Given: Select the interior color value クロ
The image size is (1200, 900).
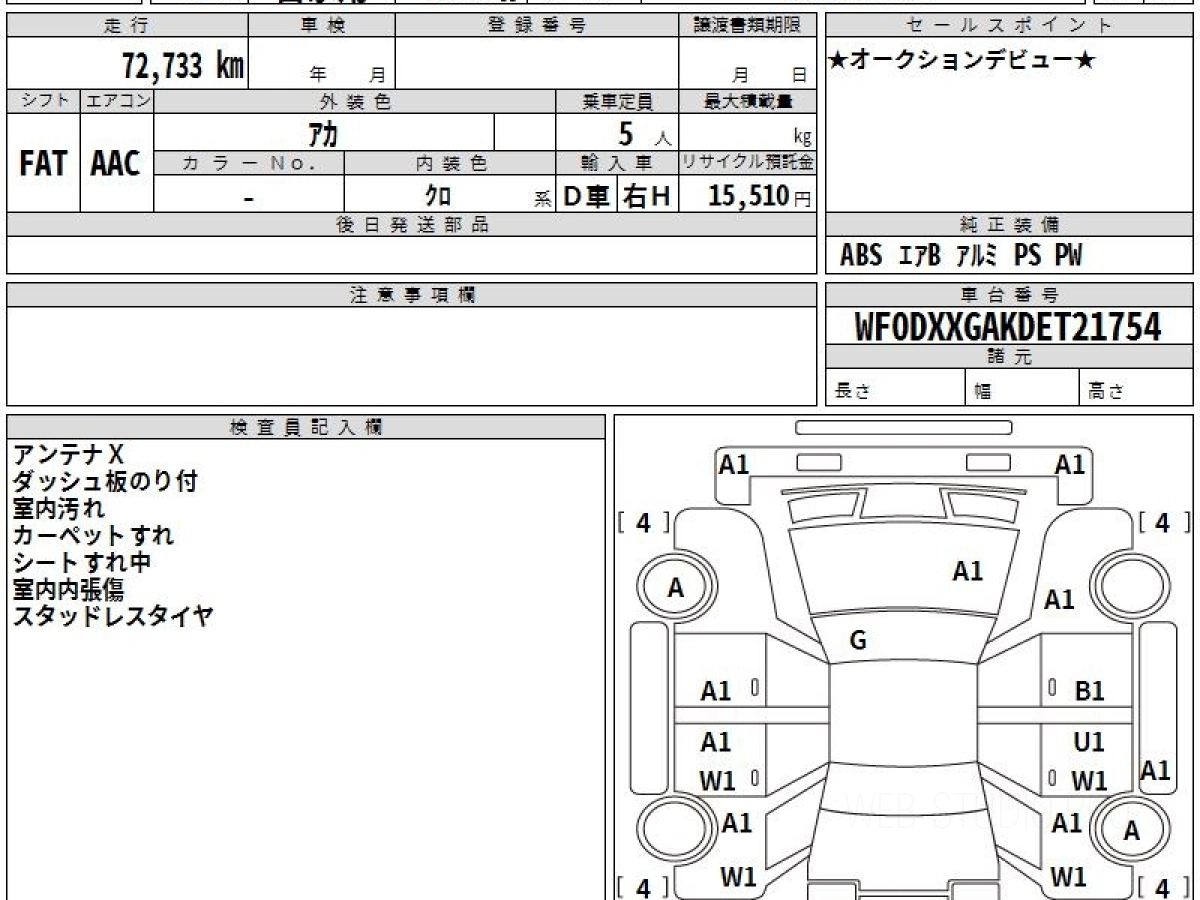Looking at the screenshot, I should [x=438, y=196].
